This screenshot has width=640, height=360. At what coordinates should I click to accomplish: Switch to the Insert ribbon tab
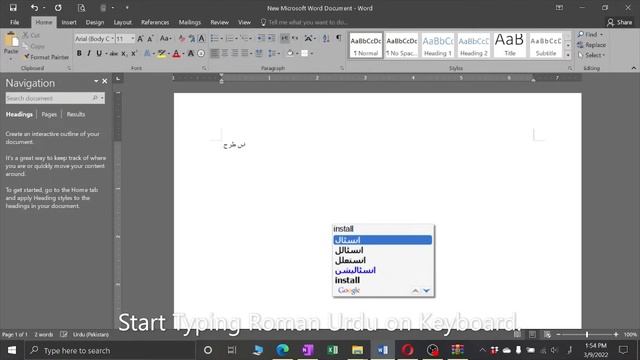(69, 22)
